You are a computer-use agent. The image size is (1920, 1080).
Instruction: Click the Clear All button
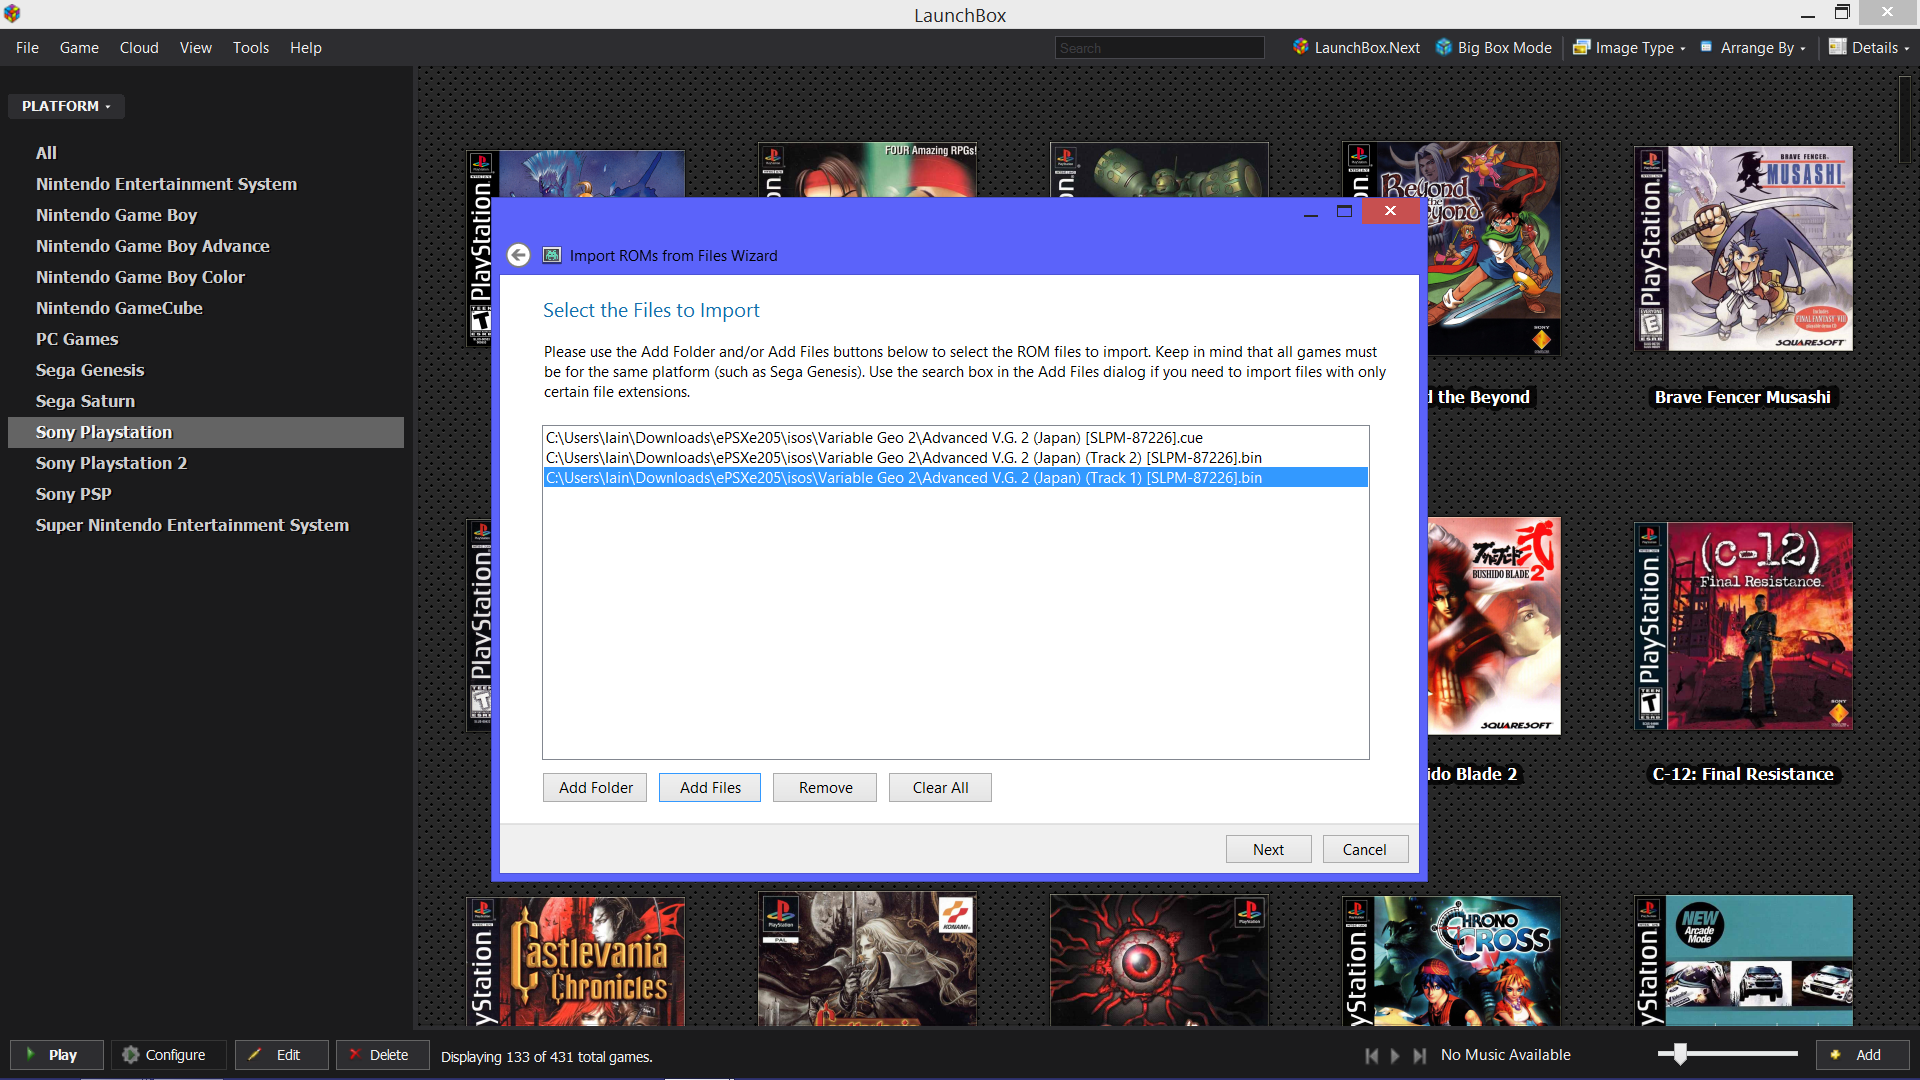pyautogui.click(x=940, y=788)
